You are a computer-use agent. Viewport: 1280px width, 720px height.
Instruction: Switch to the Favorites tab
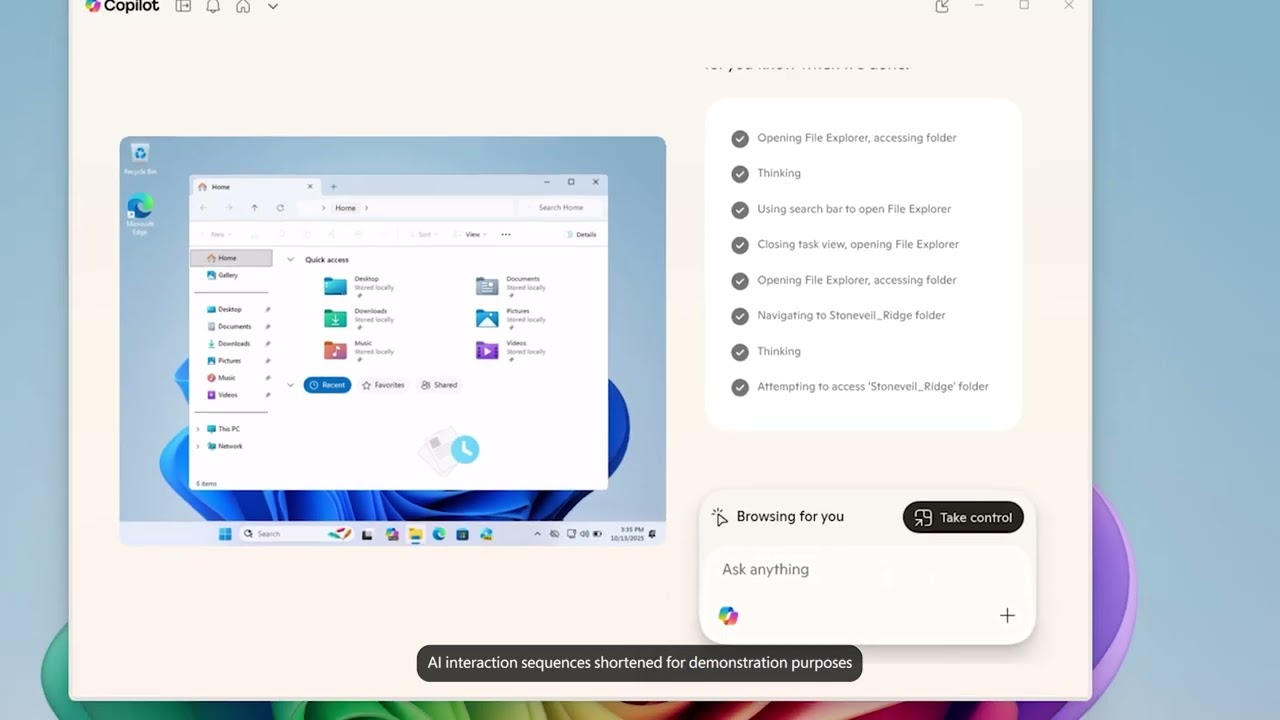pos(383,385)
